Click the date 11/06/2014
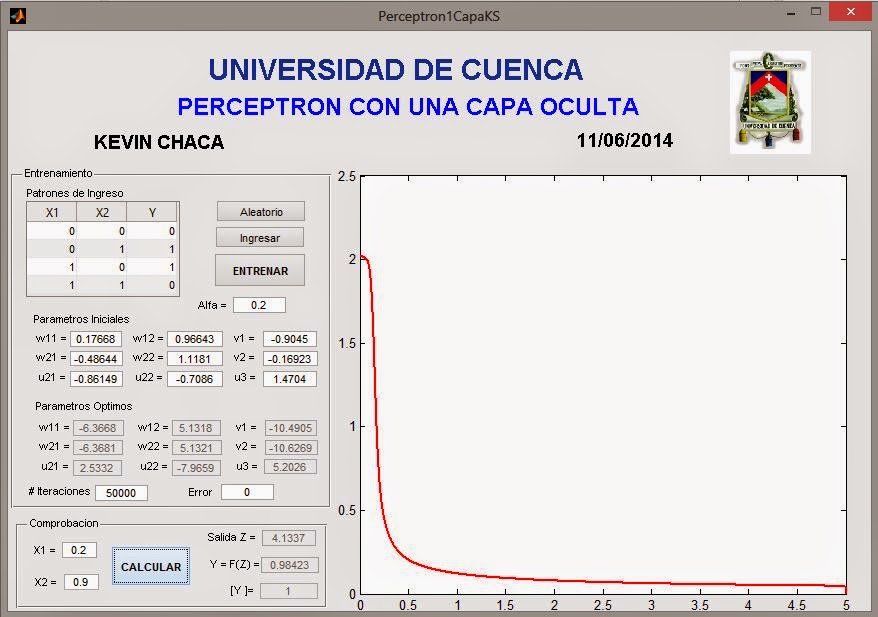The height and width of the screenshot is (617, 878). click(625, 140)
